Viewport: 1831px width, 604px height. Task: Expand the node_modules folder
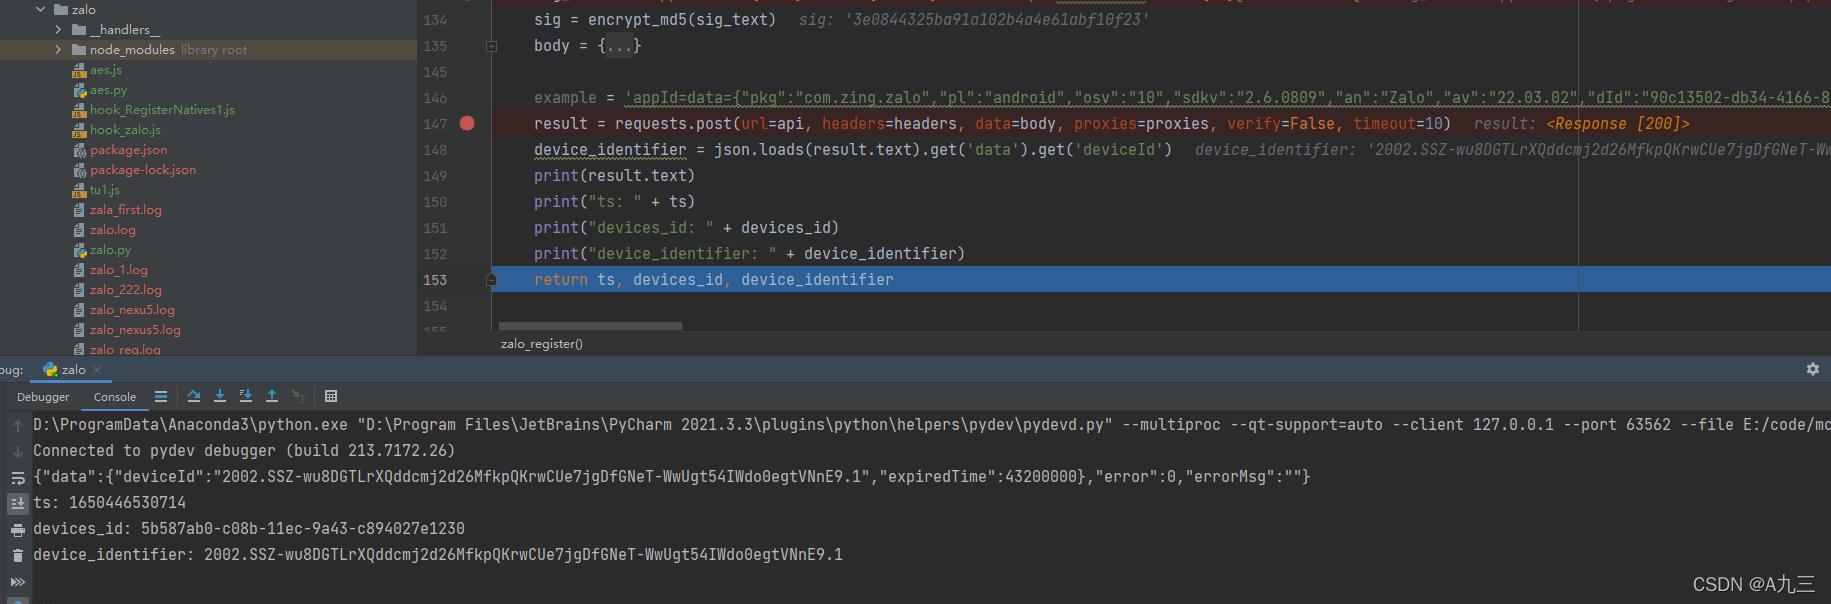click(58, 50)
